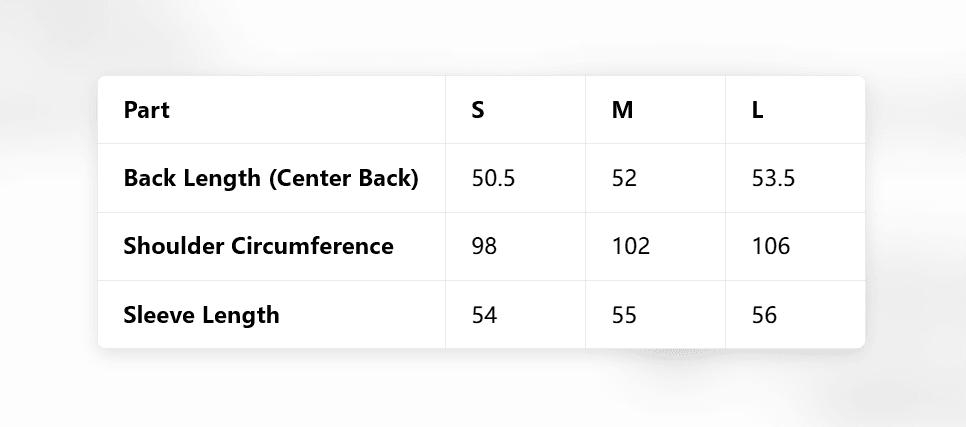This screenshot has width=966, height=427.
Task: Select the L size column header
Action: tap(758, 110)
